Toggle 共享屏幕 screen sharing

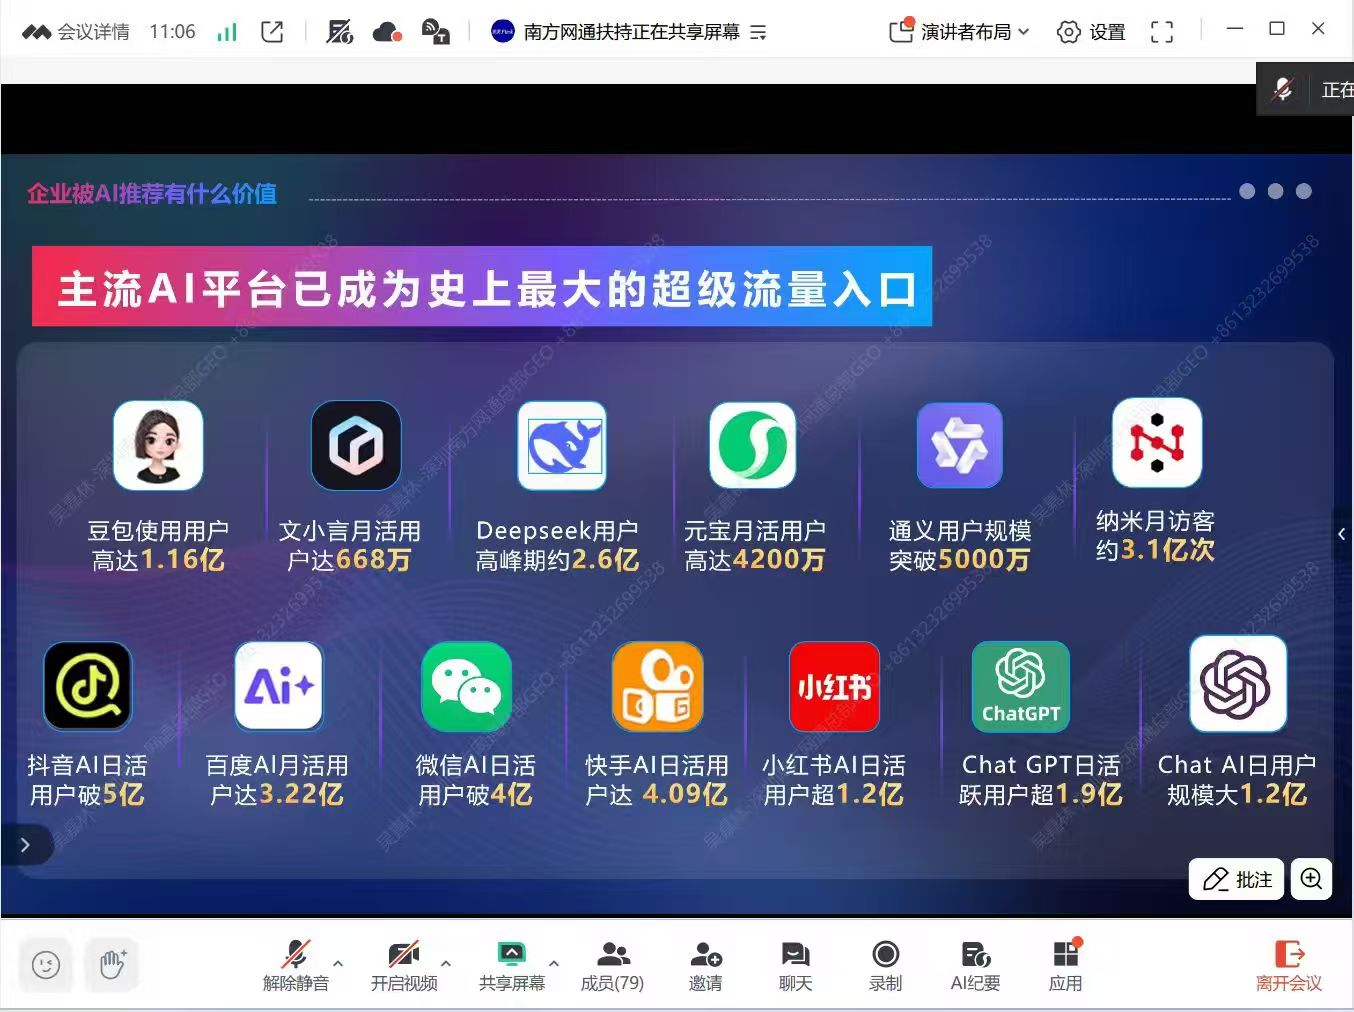[512, 965]
